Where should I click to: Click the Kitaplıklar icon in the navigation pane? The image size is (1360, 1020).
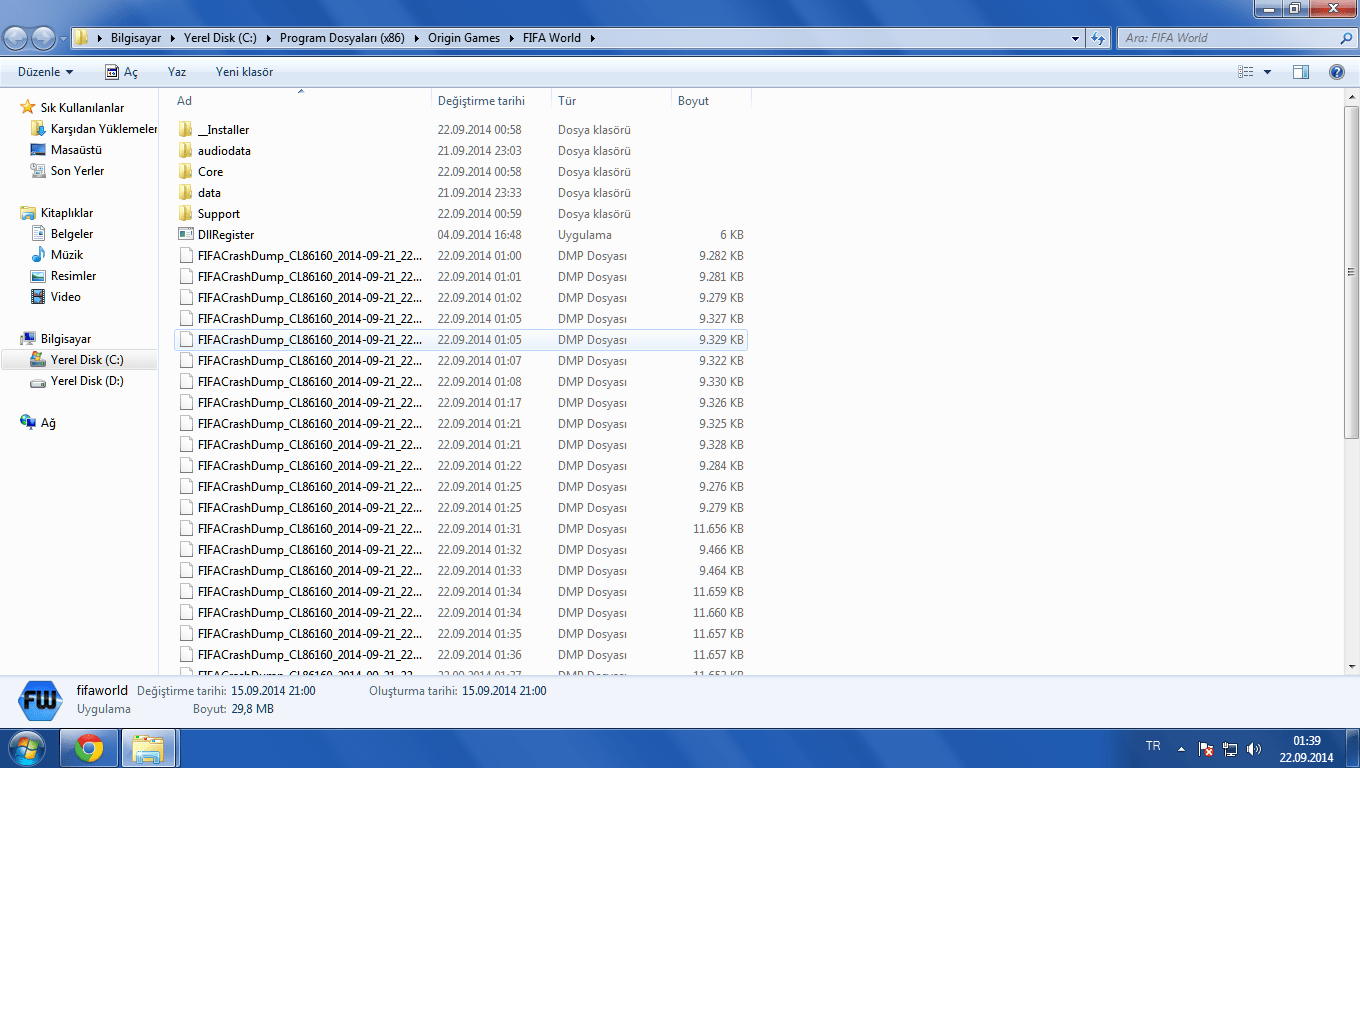28,213
